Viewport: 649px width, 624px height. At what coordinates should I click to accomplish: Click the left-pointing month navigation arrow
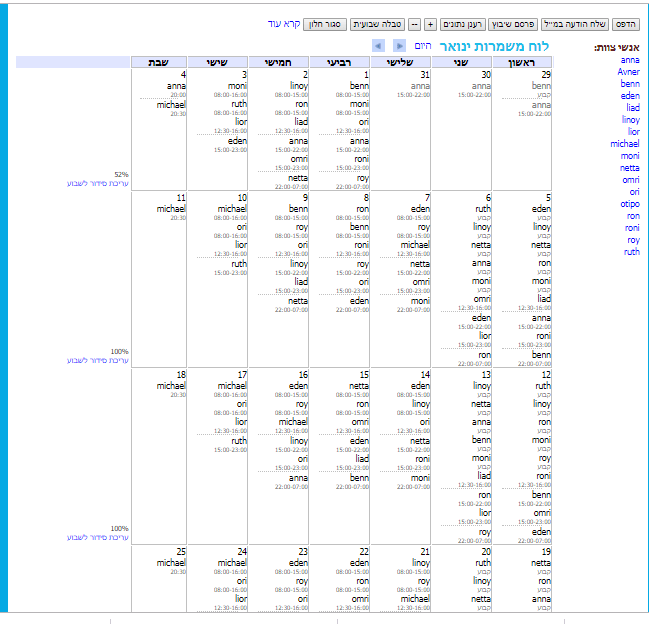(x=378, y=46)
